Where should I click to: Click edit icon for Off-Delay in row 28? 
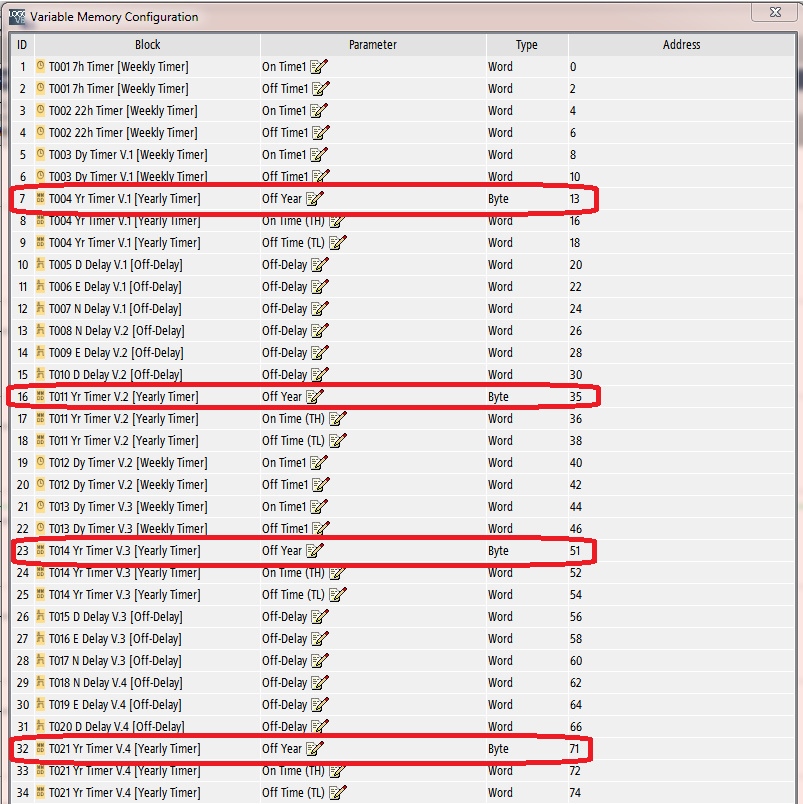click(x=319, y=660)
